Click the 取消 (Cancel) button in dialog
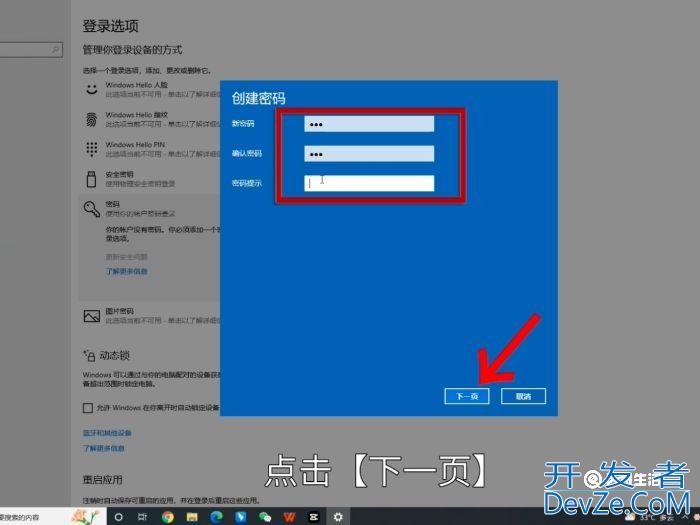 523,396
